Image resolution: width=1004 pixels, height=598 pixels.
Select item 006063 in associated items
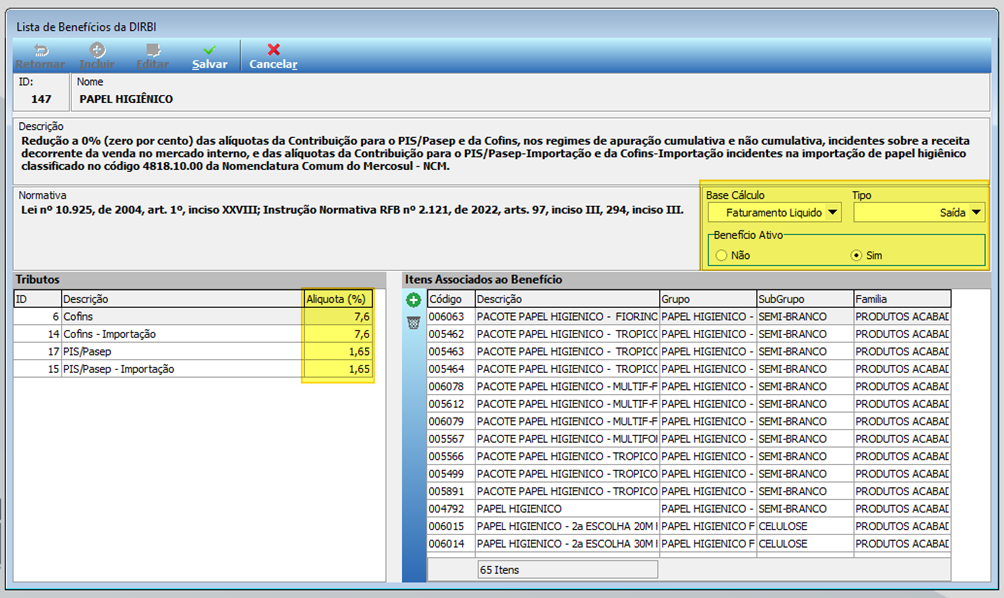(x=688, y=316)
